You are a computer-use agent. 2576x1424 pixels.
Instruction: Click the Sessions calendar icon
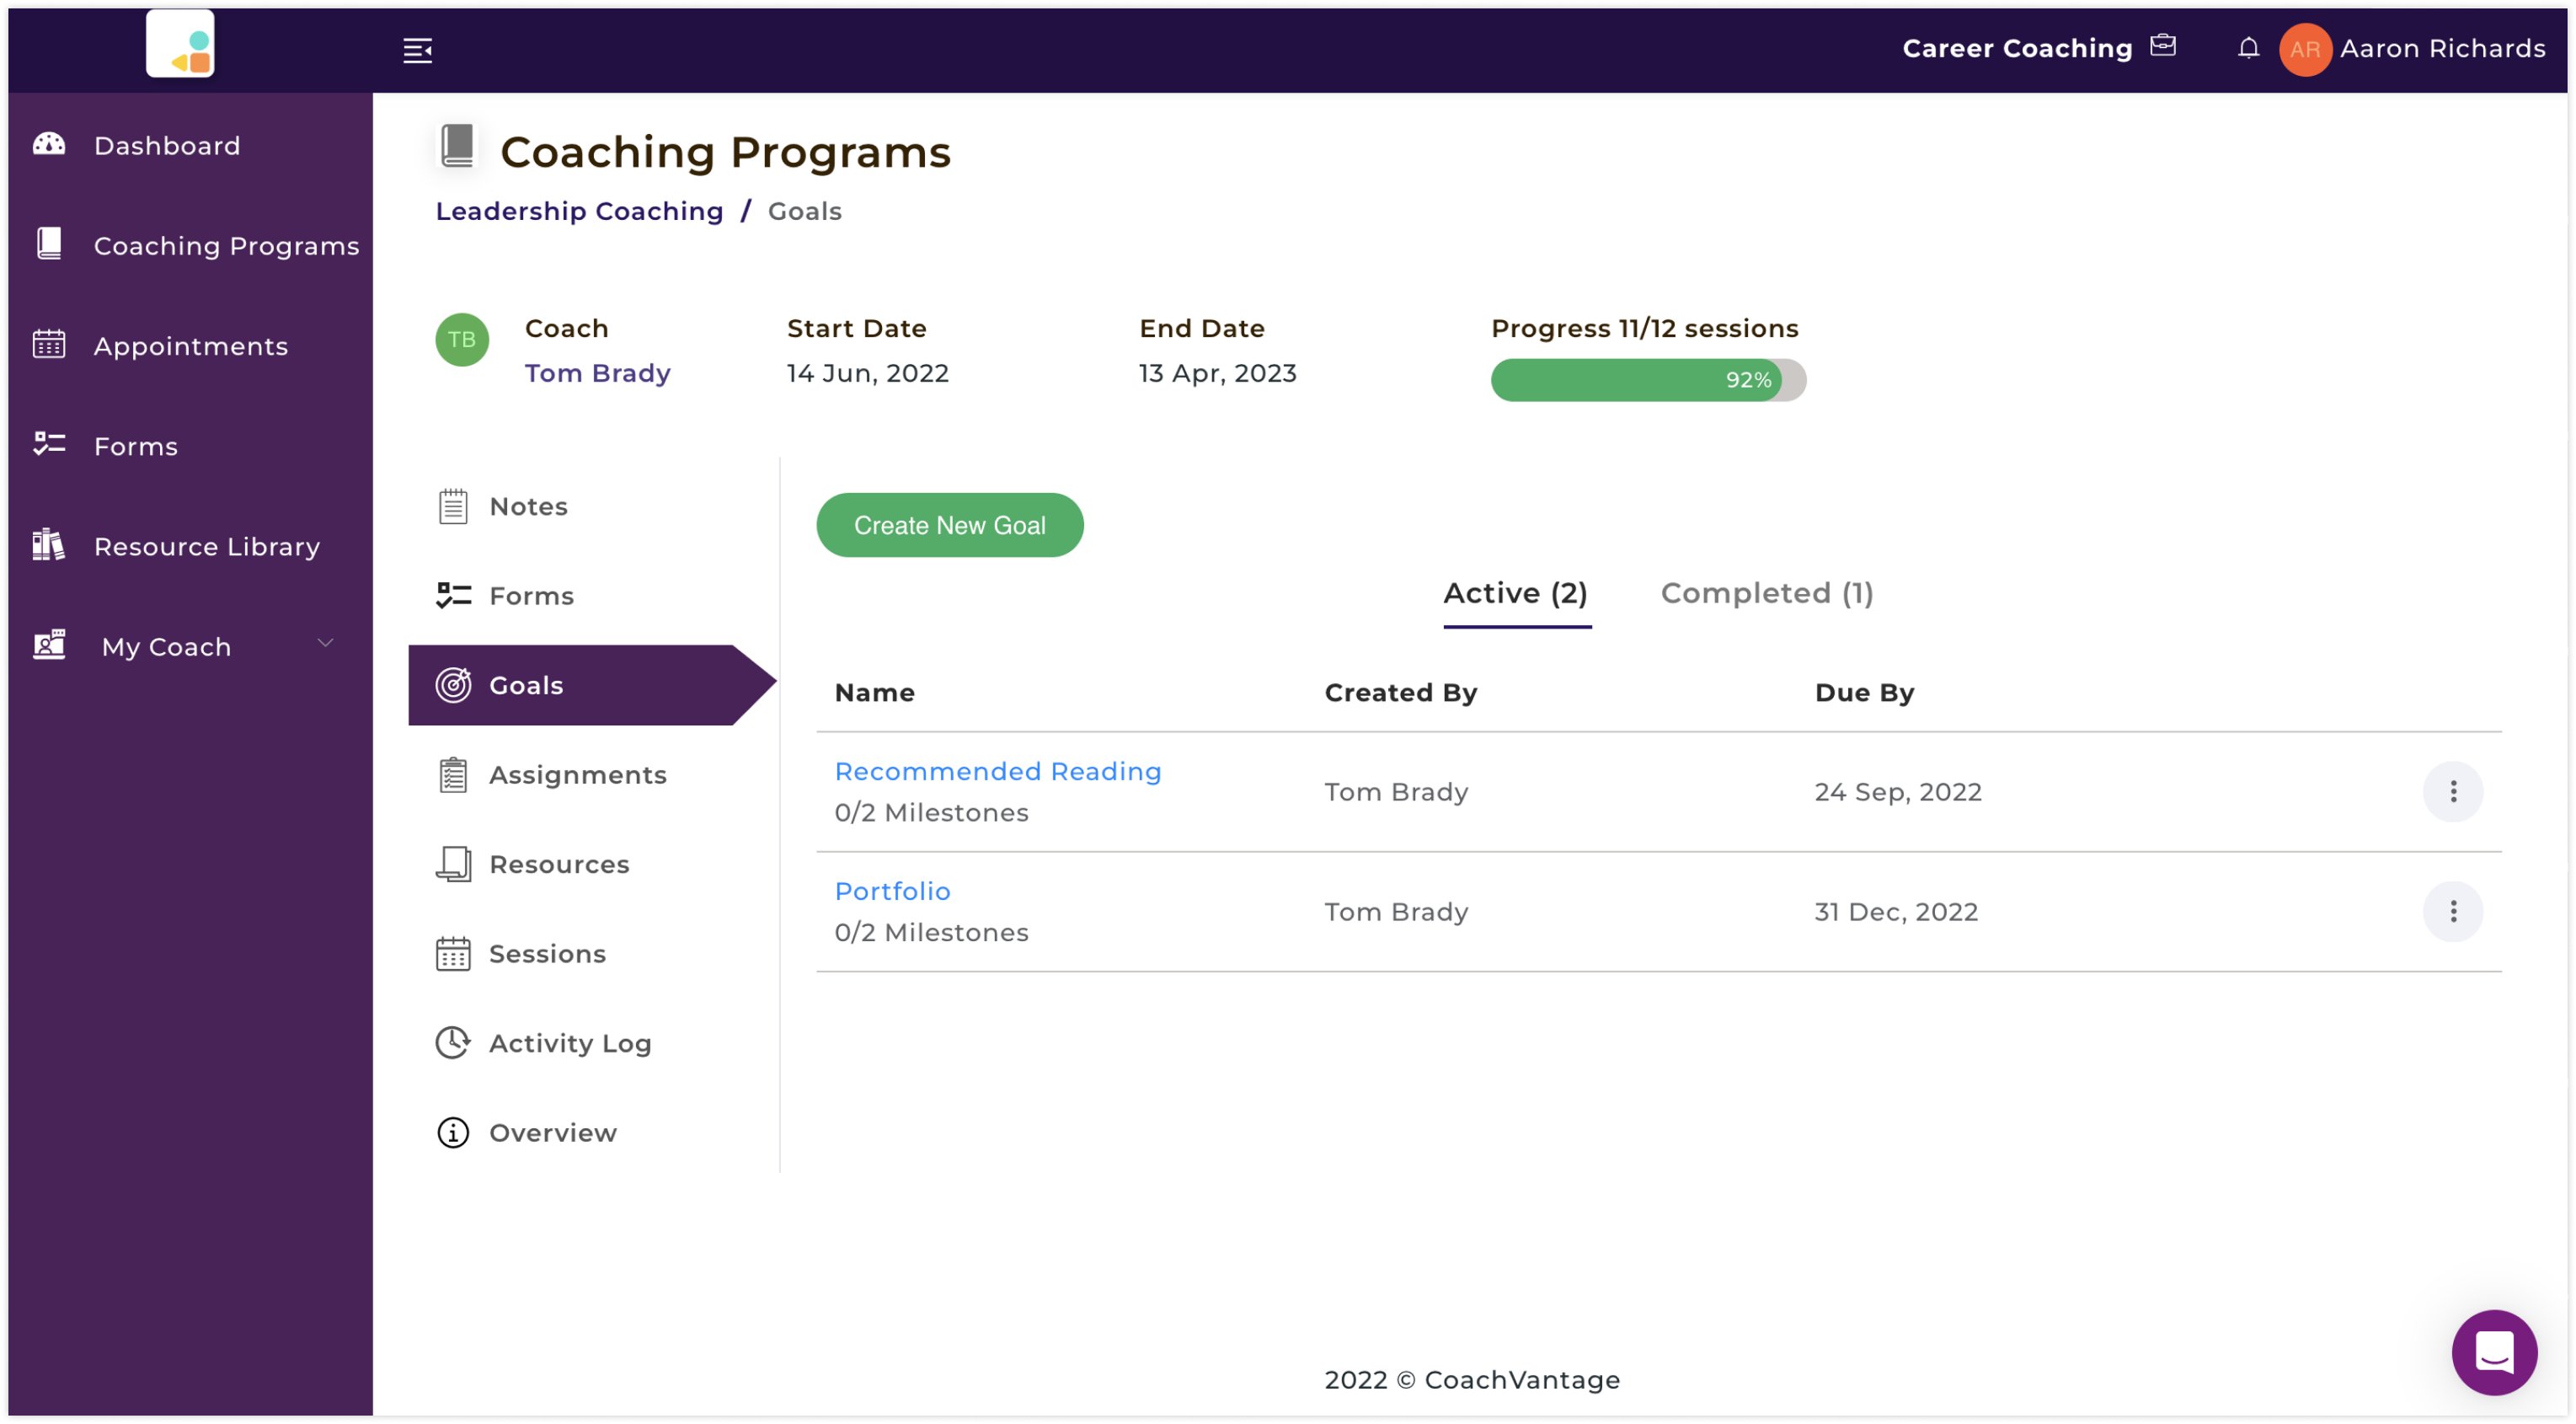[453, 954]
